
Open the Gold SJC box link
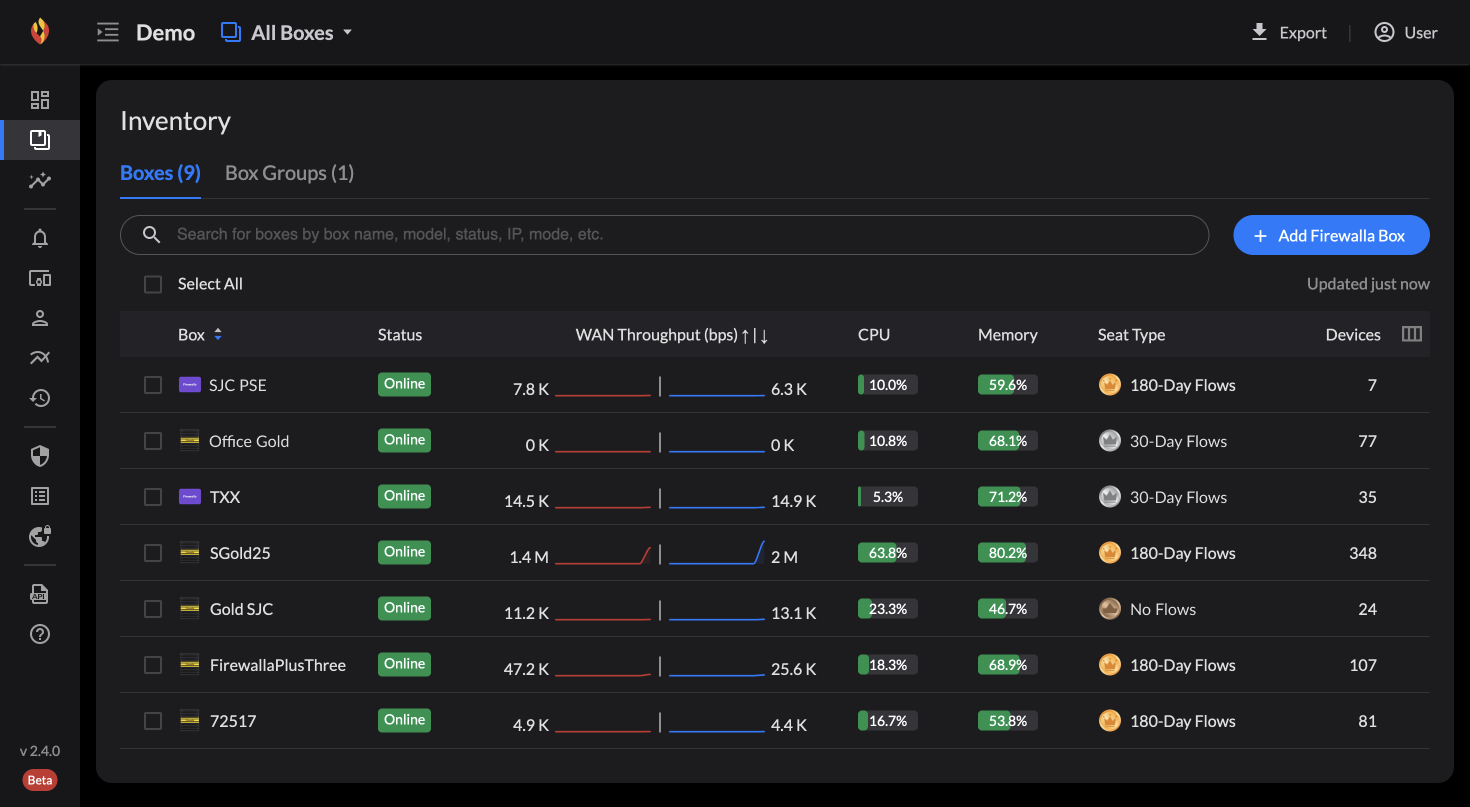coord(241,609)
